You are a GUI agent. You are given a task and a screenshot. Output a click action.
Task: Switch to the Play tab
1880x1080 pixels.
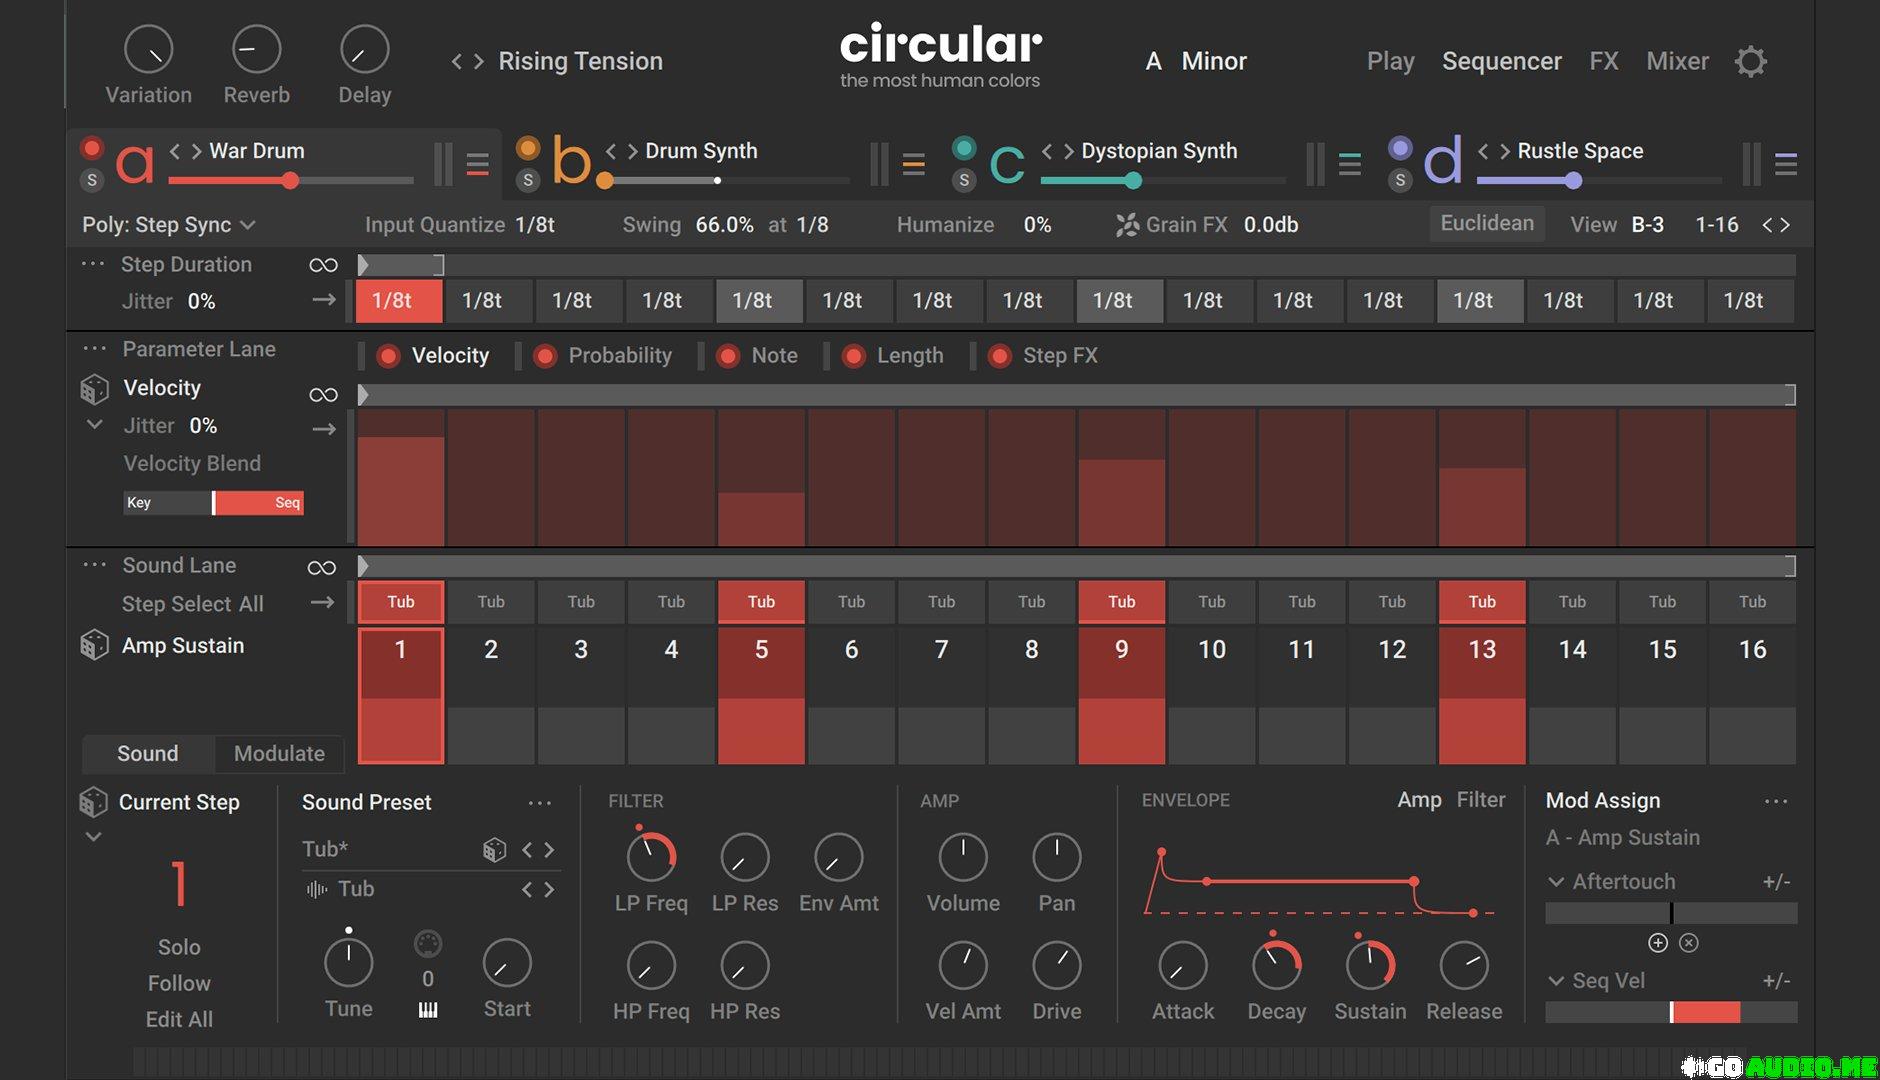click(1390, 61)
